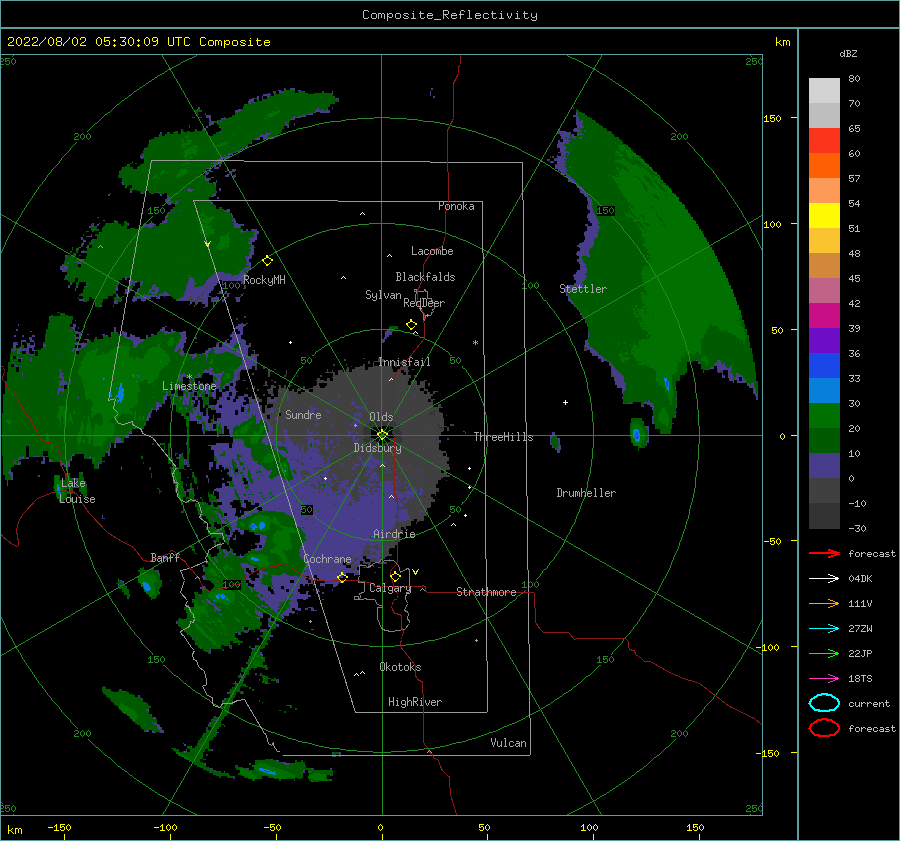Click the 80 dBZ value on scale
The image size is (900, 841).
coord(854,79)
